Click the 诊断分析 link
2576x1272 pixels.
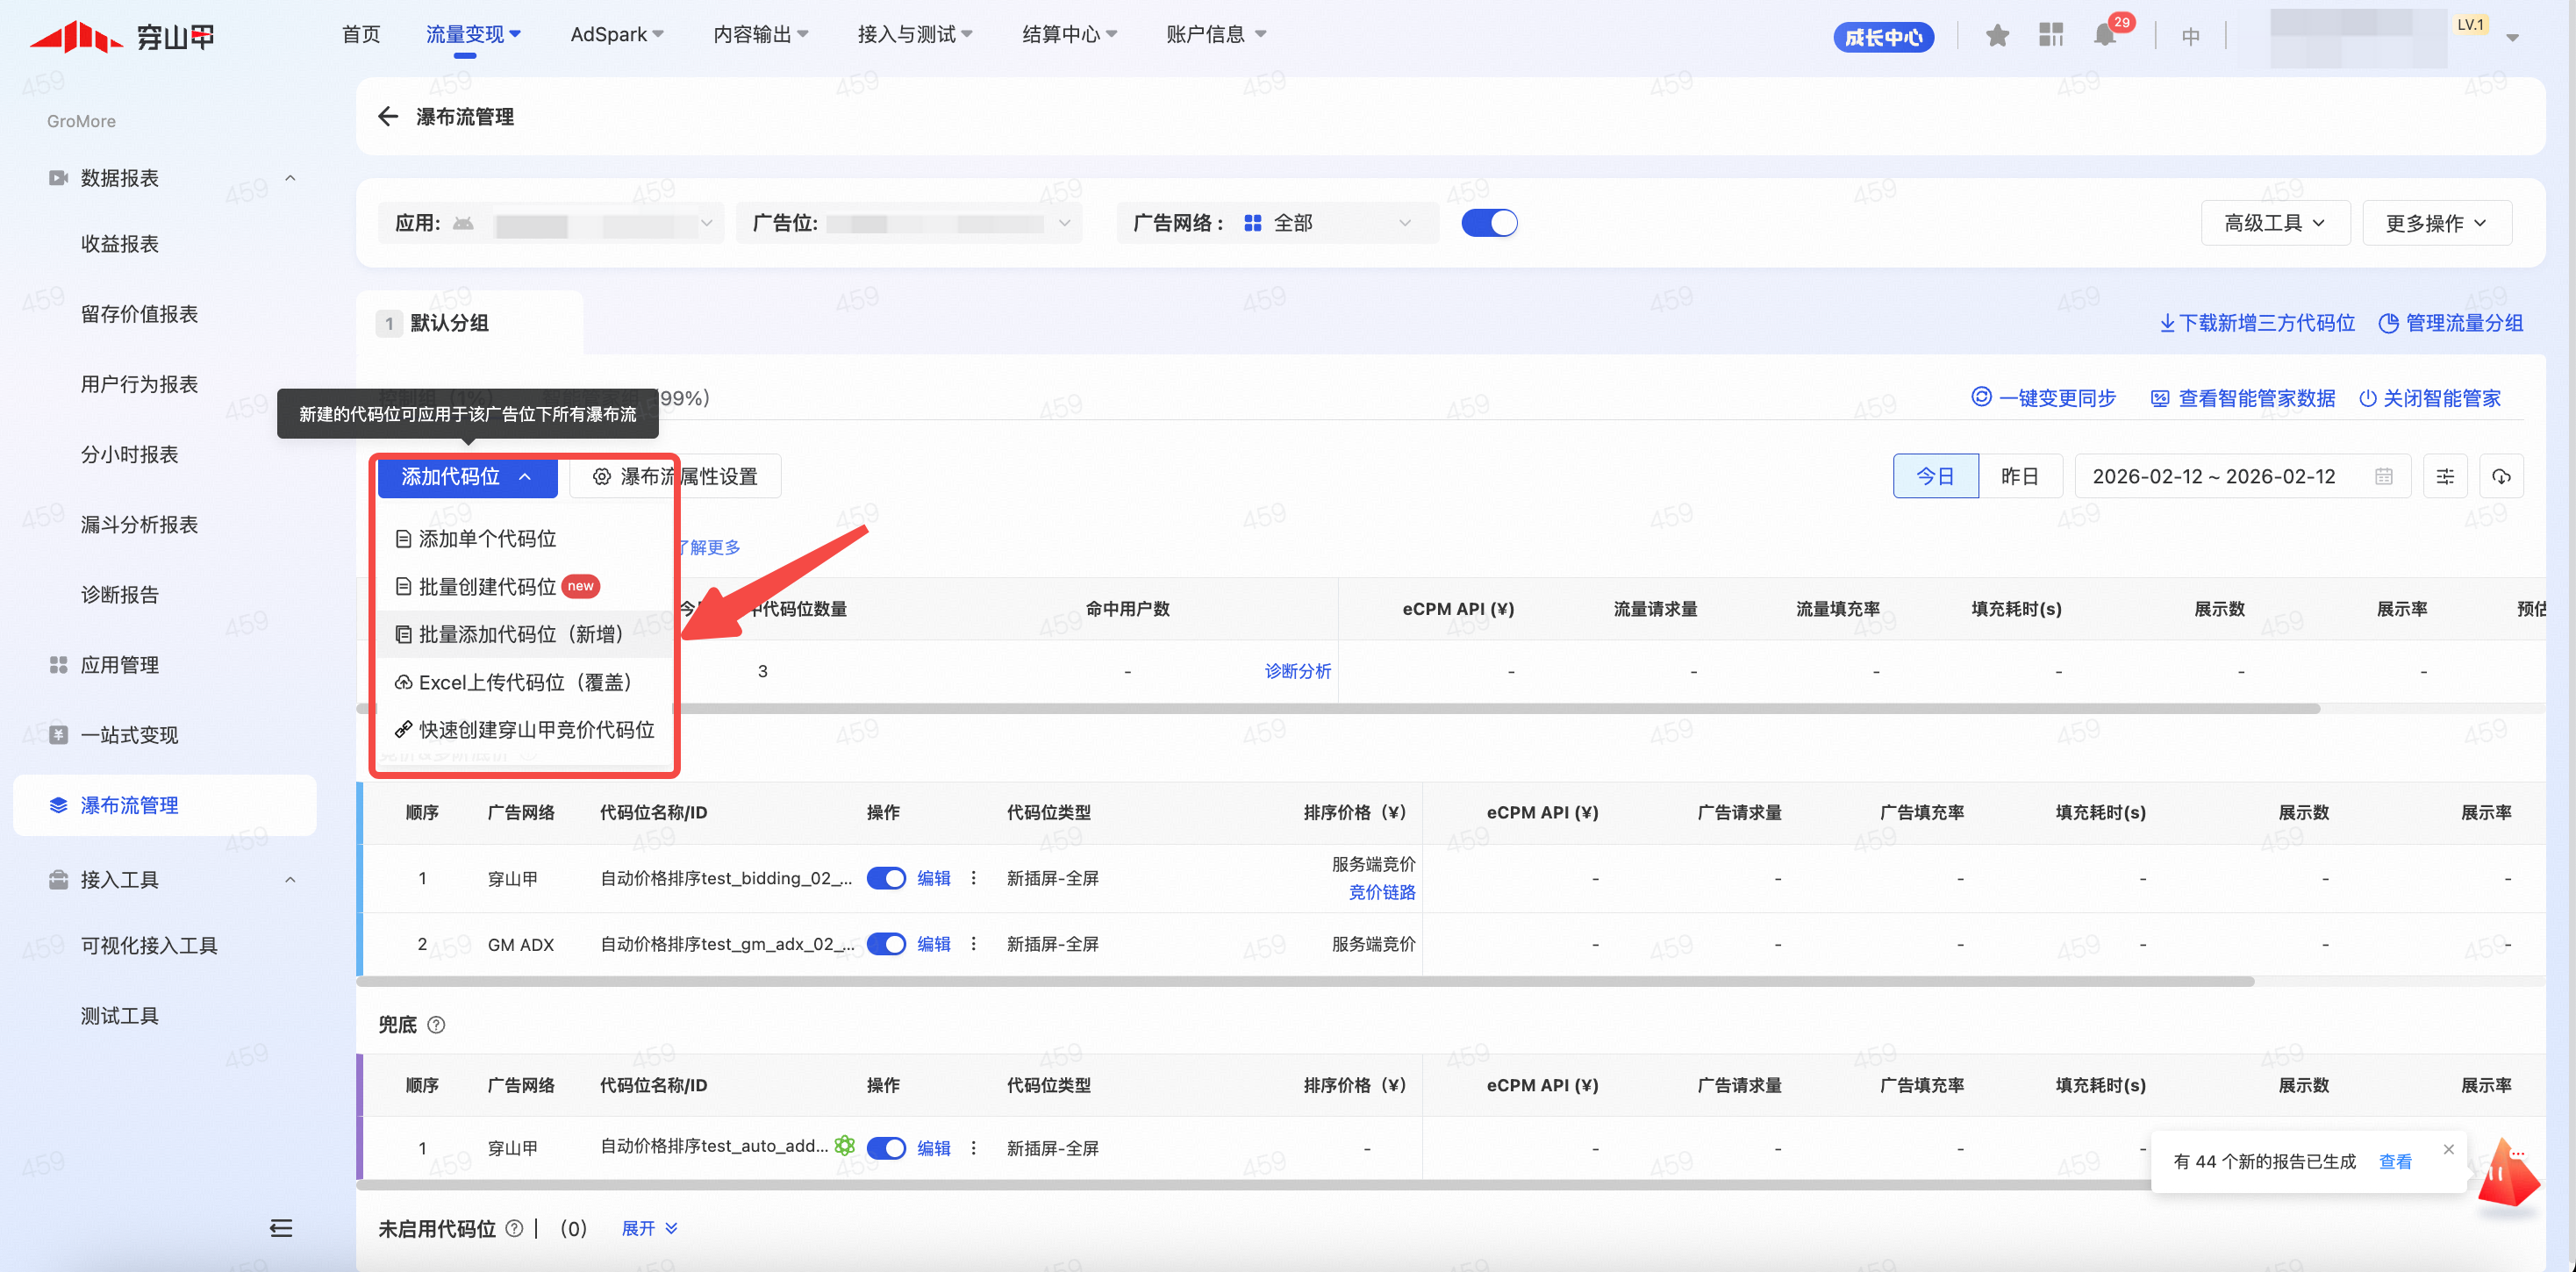(x=1297, y=671)
